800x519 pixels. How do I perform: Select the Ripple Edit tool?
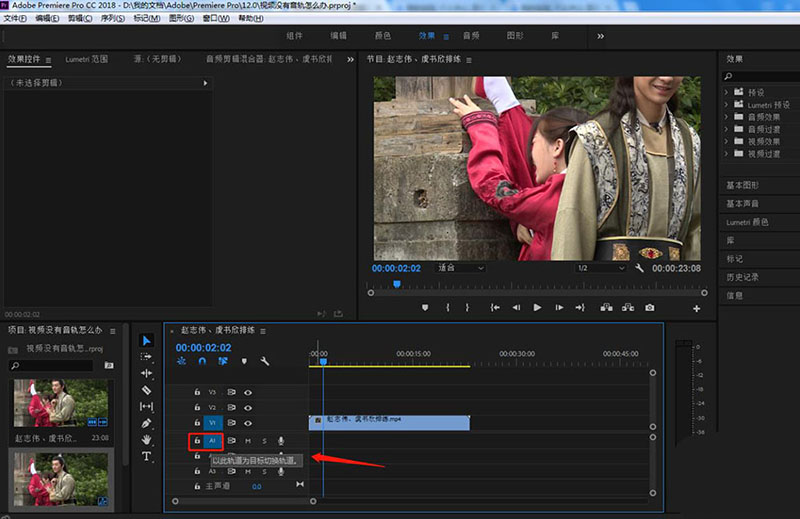147,373
